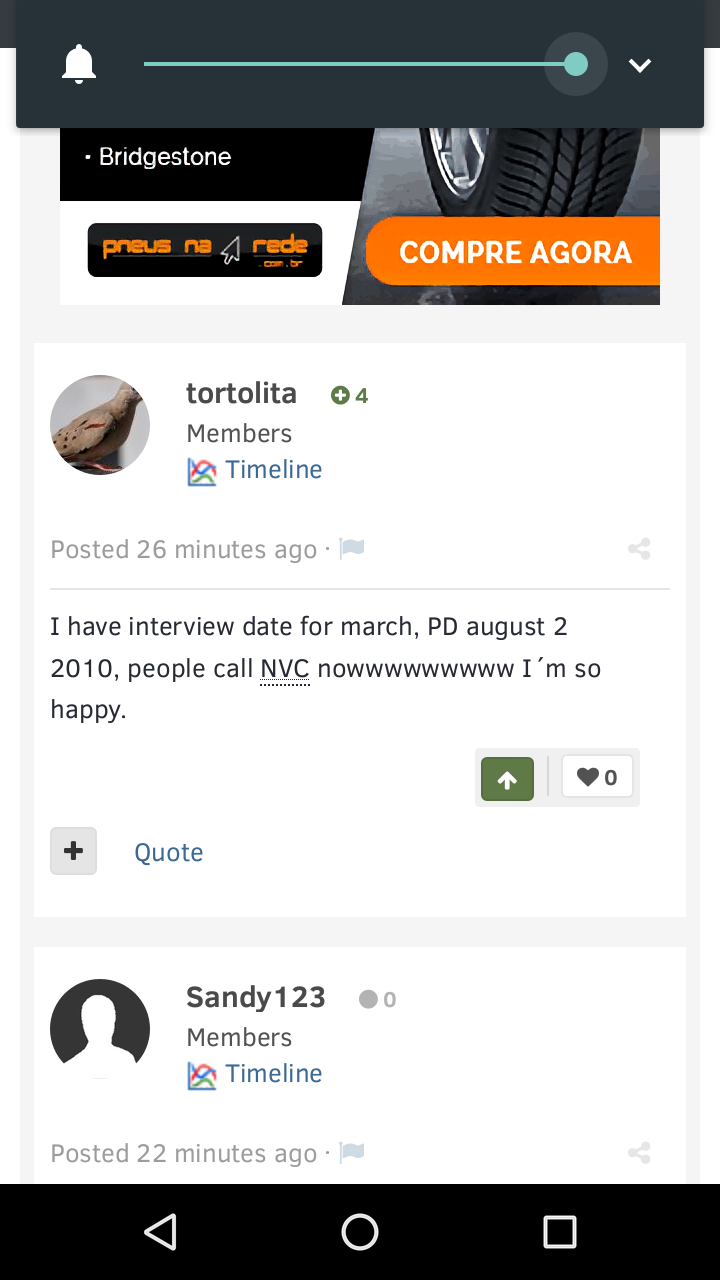Upvote tortolita's post with green arrow
Viewport: 720px width, 1280px height.
point(507,779)
